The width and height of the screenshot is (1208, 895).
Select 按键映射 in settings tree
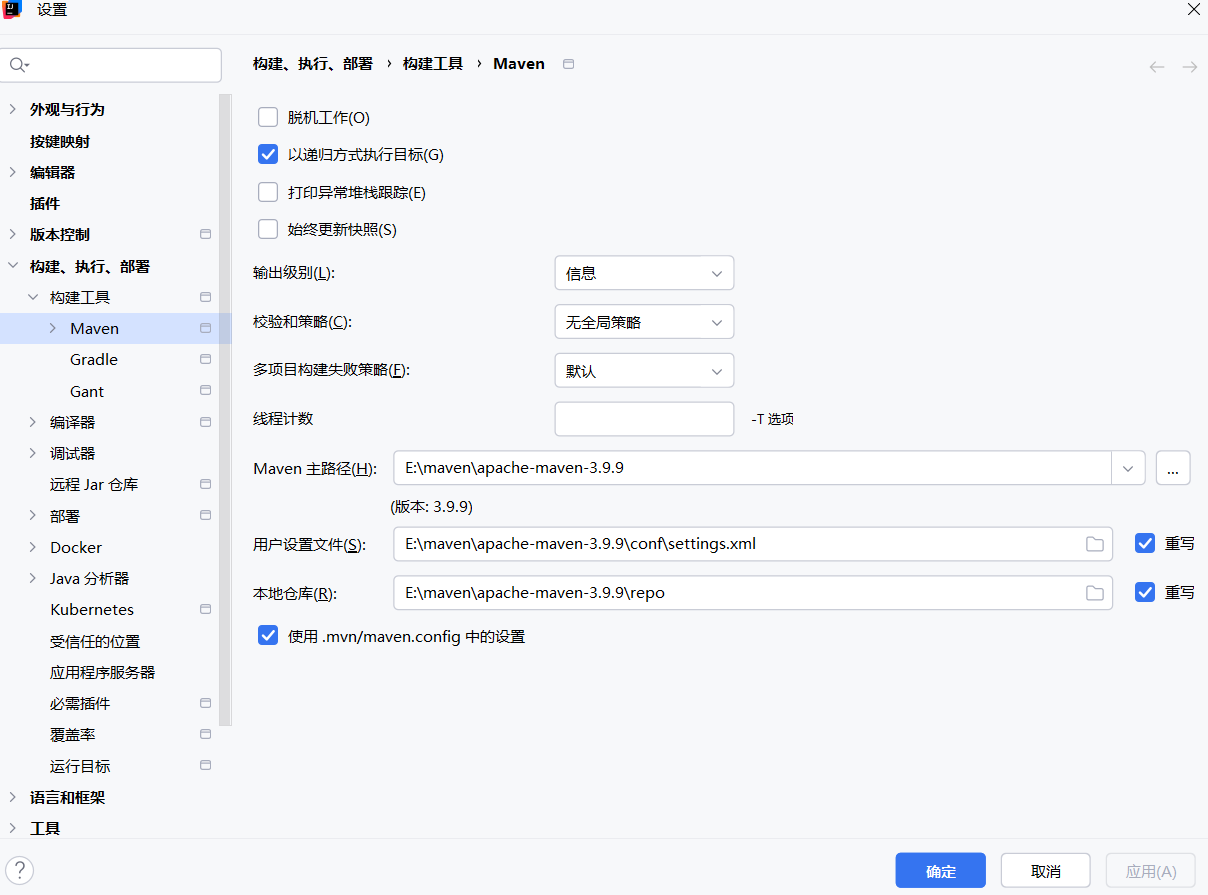pos(60,141)
